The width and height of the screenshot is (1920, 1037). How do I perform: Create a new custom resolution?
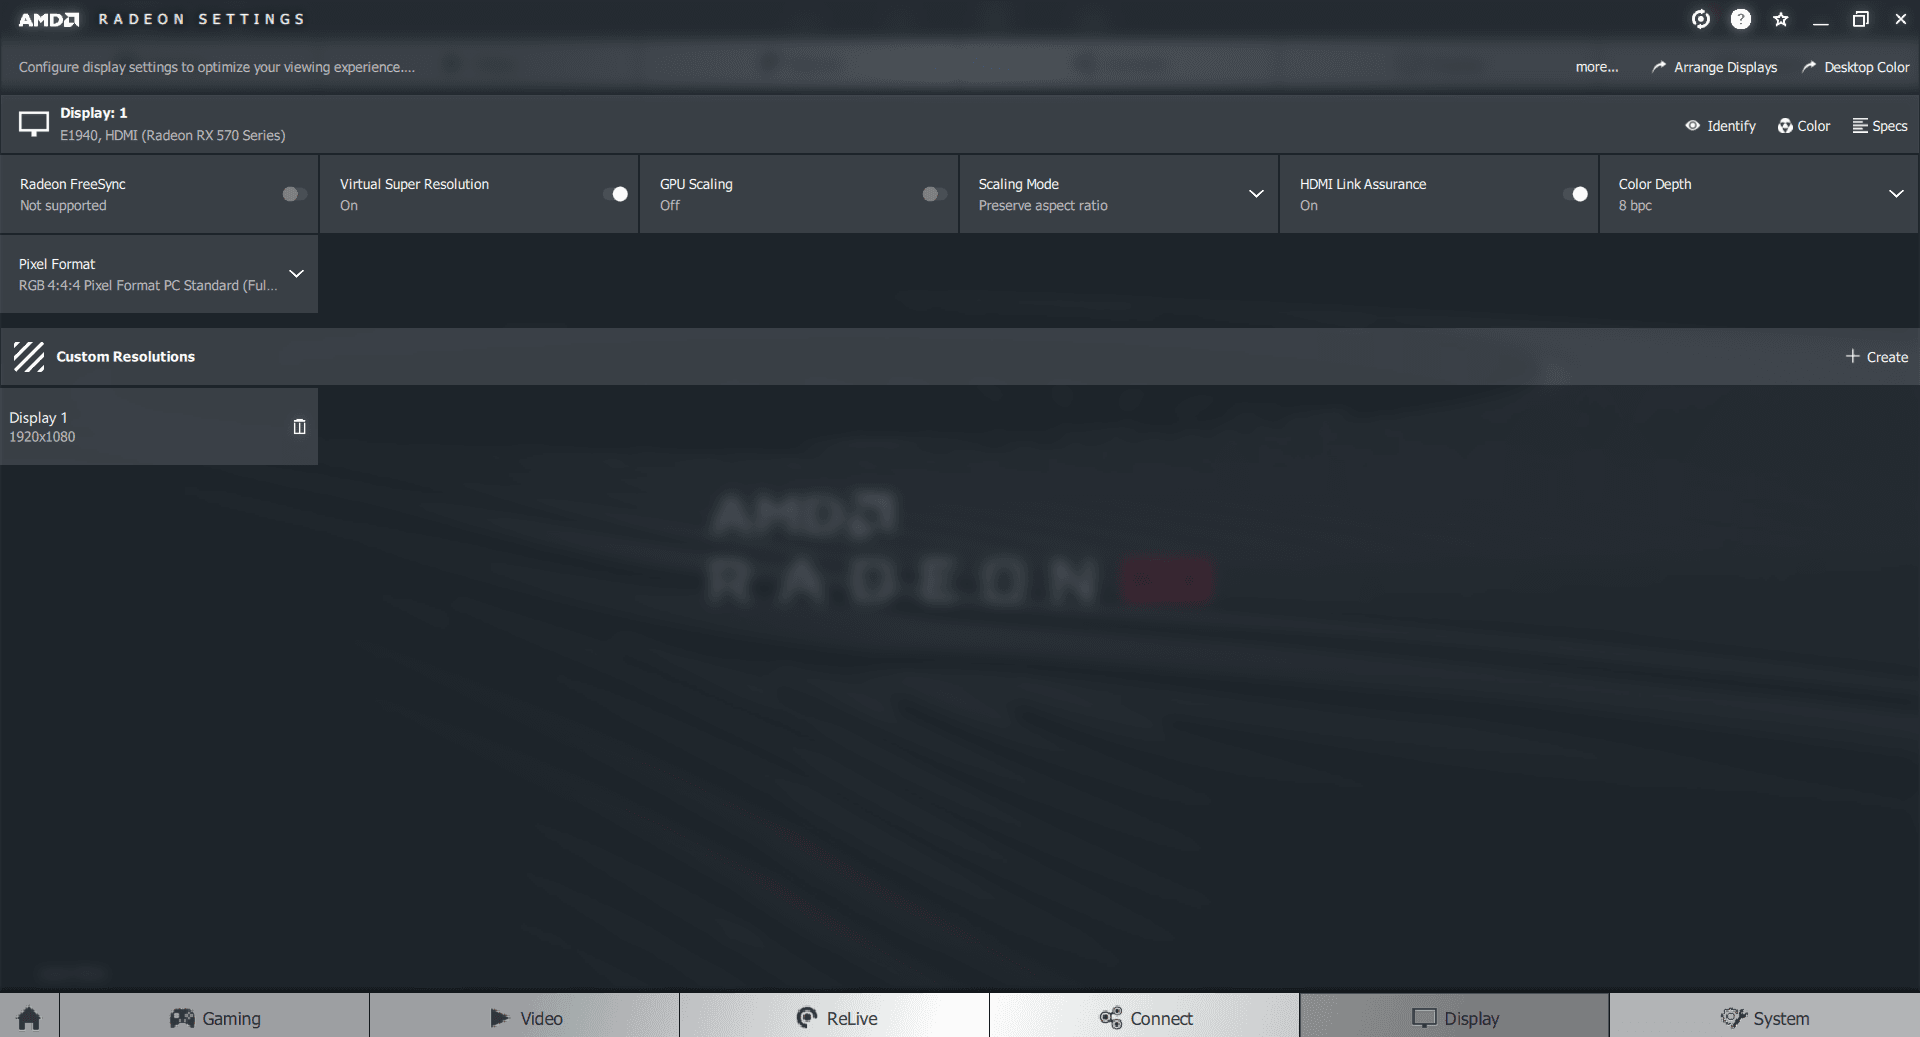(1876, 357)
